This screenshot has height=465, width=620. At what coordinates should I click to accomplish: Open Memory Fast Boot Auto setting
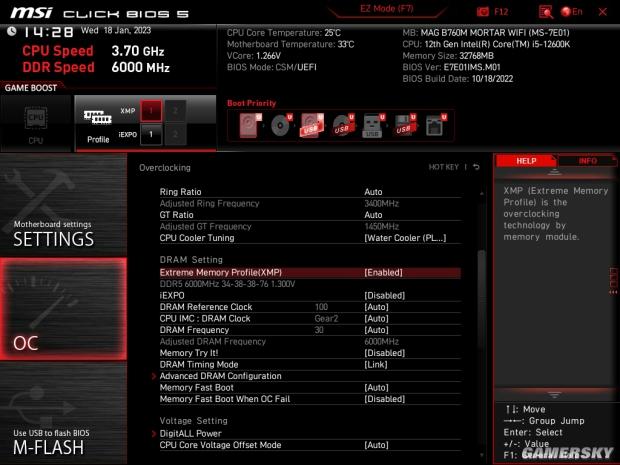click(376, 388)
